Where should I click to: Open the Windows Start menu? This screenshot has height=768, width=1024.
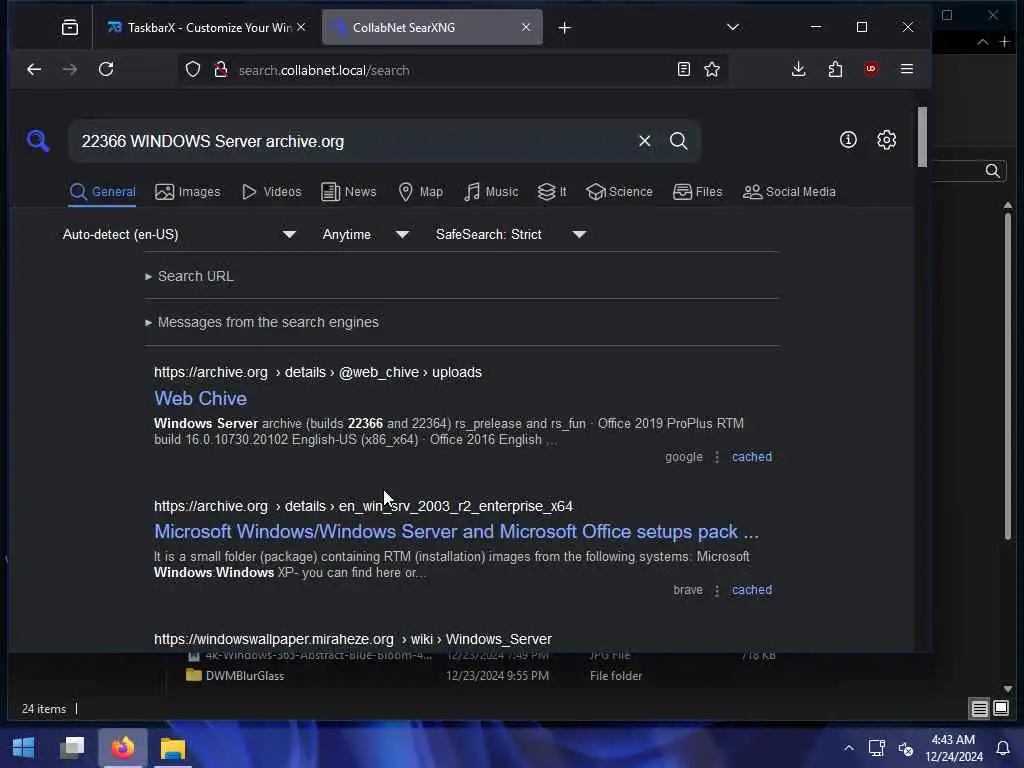(x=24, y=748)
